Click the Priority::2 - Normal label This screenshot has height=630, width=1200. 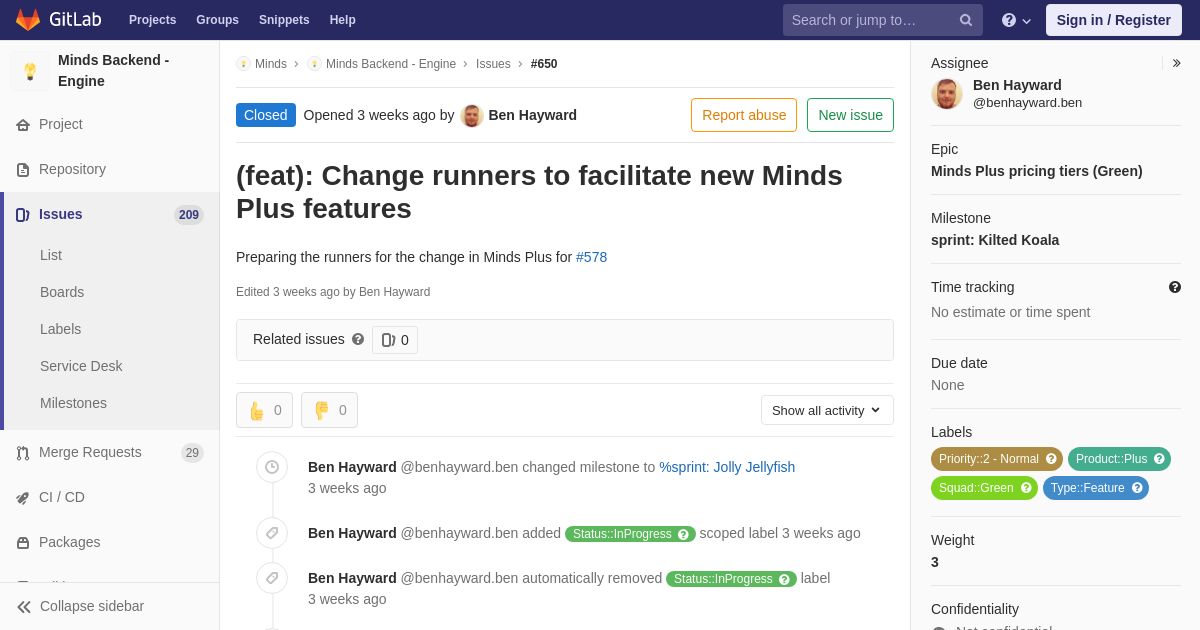[x=996, y=459]
